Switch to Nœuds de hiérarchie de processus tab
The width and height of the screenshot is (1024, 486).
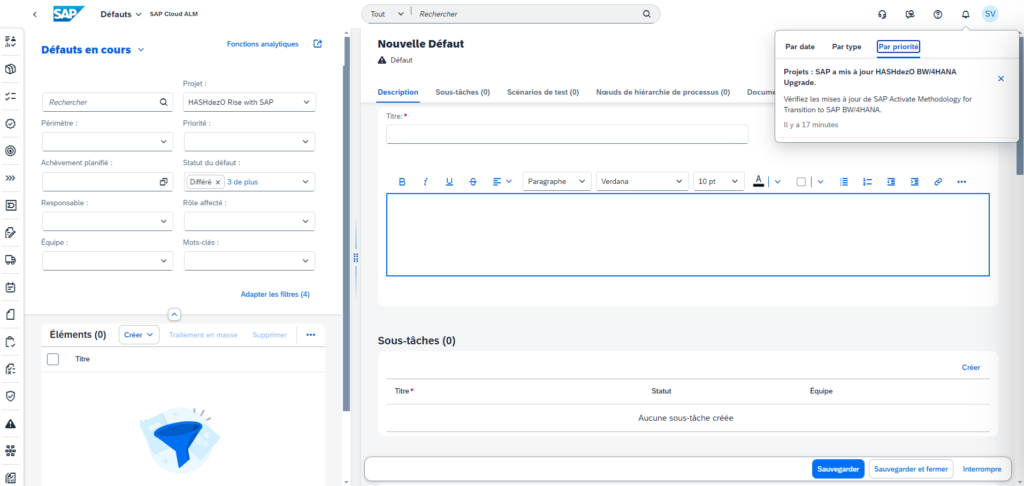pyautogui.click(x=663, y=92)
